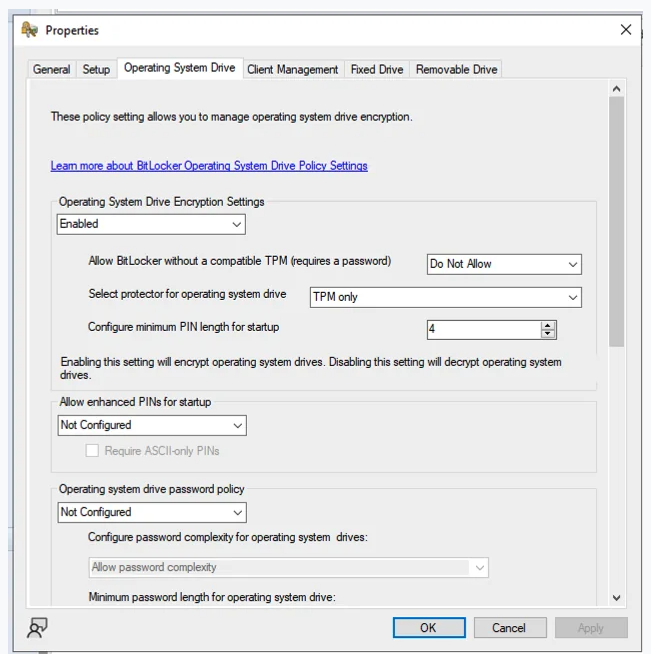Confirm with the OK button
The height and width of the screenshot is (654, 651).
point(429,627)
